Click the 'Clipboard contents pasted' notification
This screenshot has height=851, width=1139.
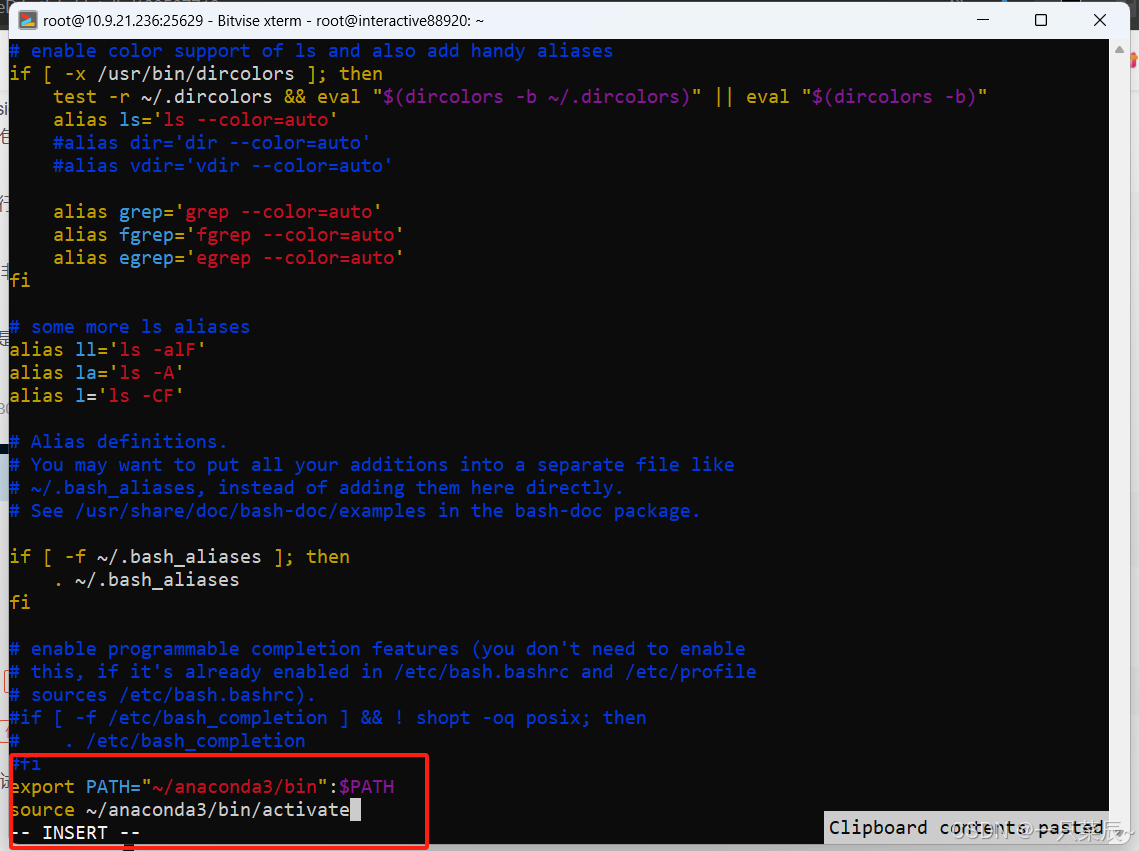tap(966, 828)
